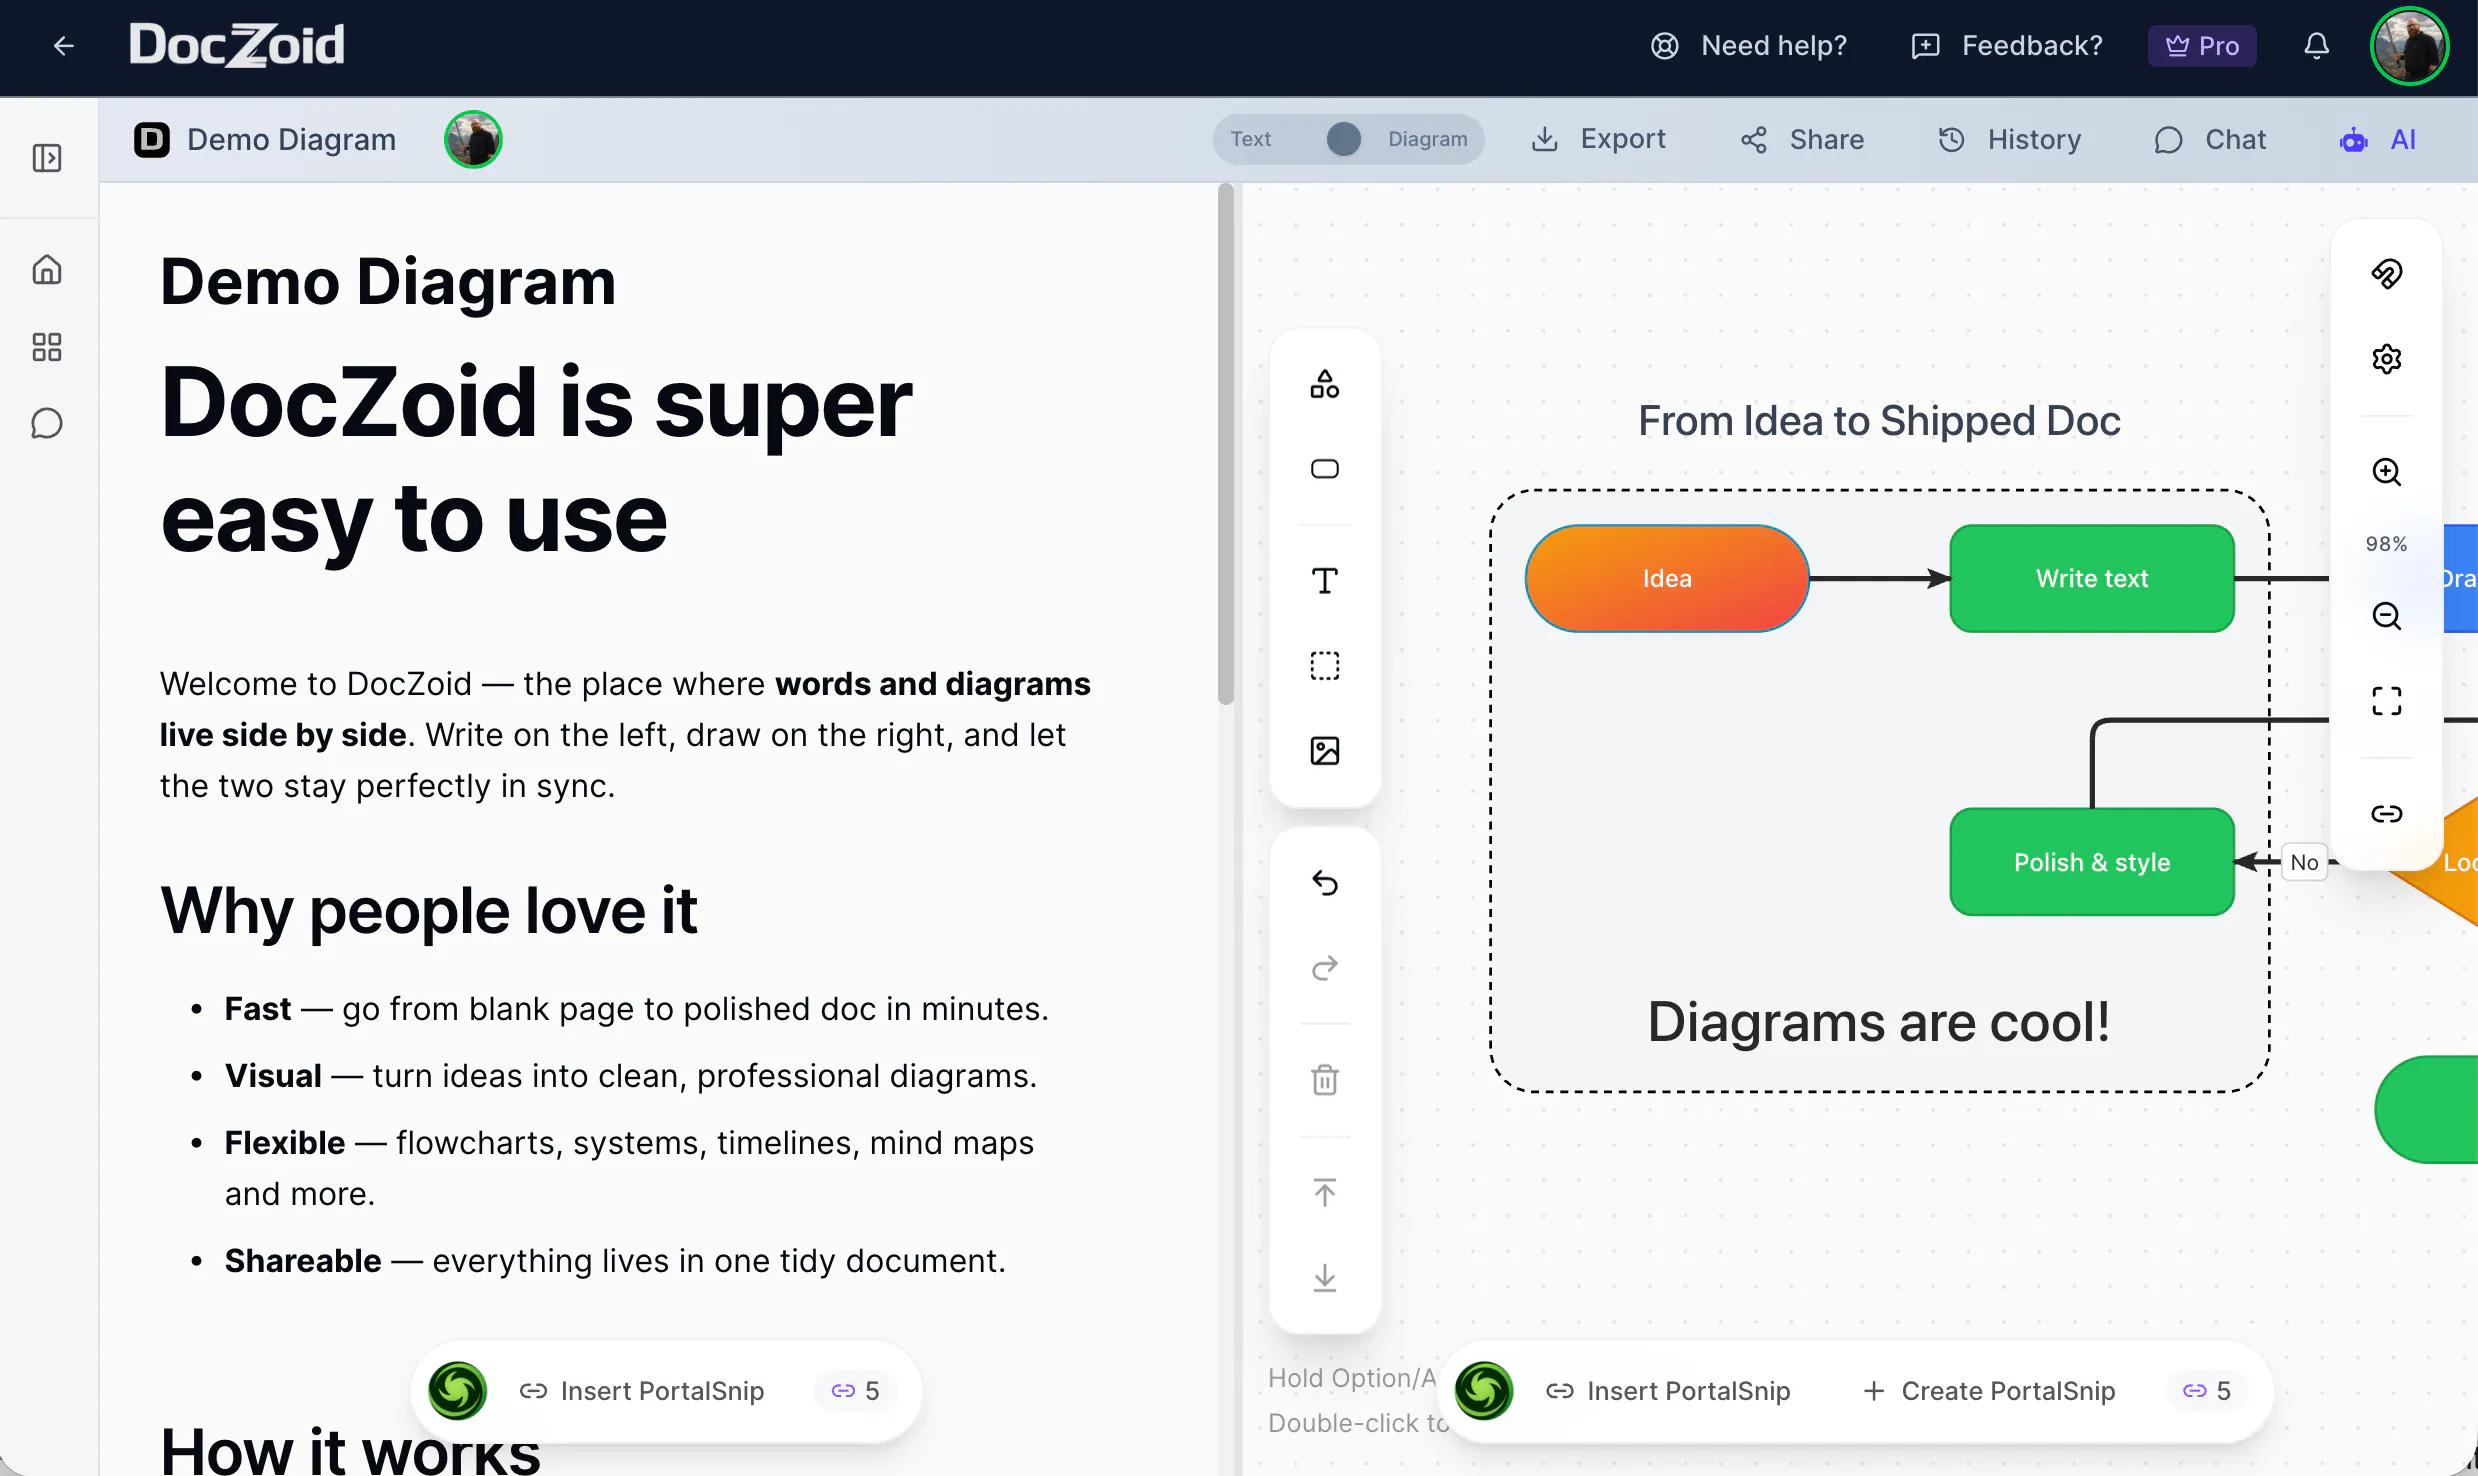Select the shapes tool in diagram toolbar

[1325, 384]
